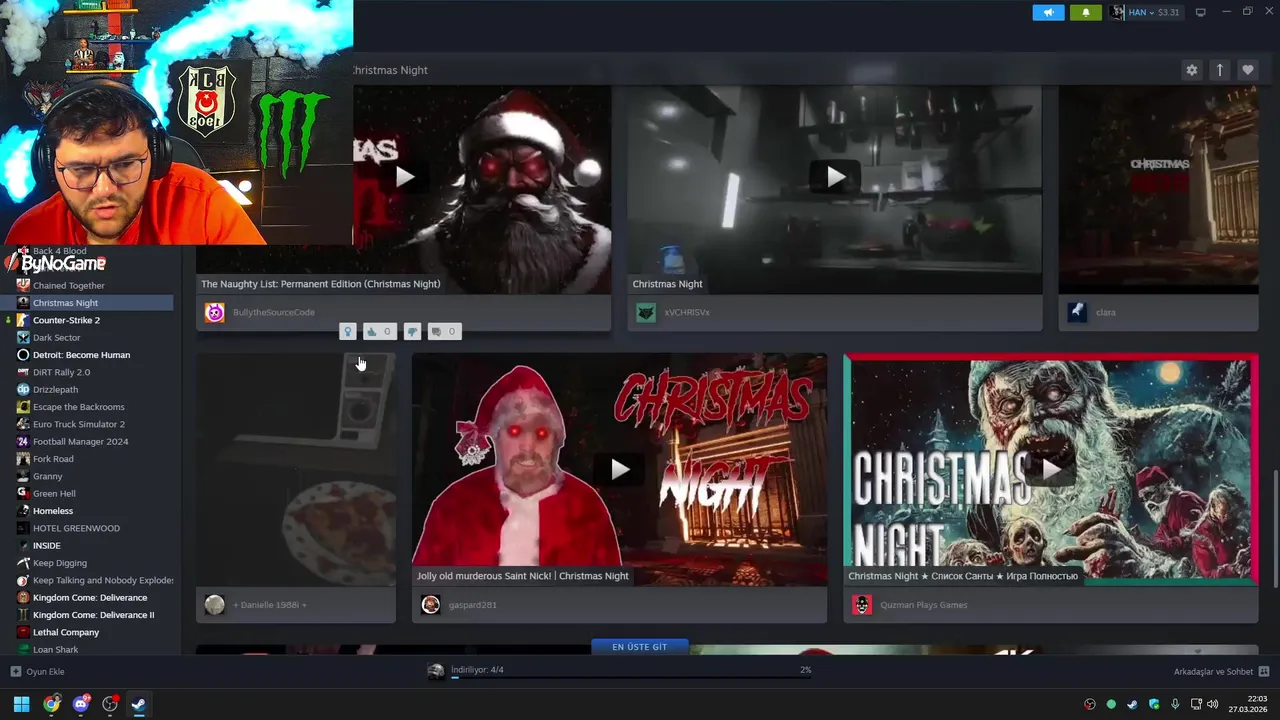Open downloads progress İndiriliyor 4/4
The image size is (1280, 720).
click(x=620, y=671)
